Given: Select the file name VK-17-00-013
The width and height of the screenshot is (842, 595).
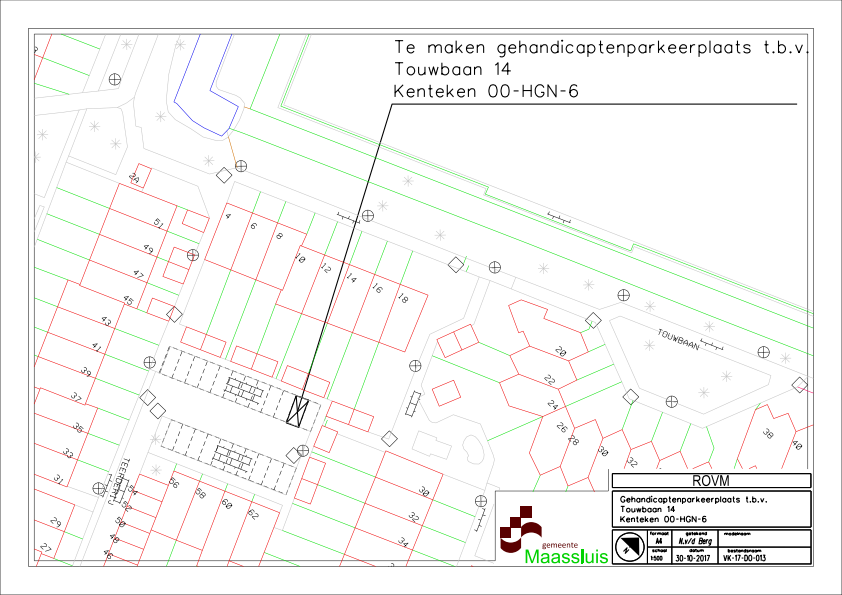Looking at the screenshot, I should [749, 559].
